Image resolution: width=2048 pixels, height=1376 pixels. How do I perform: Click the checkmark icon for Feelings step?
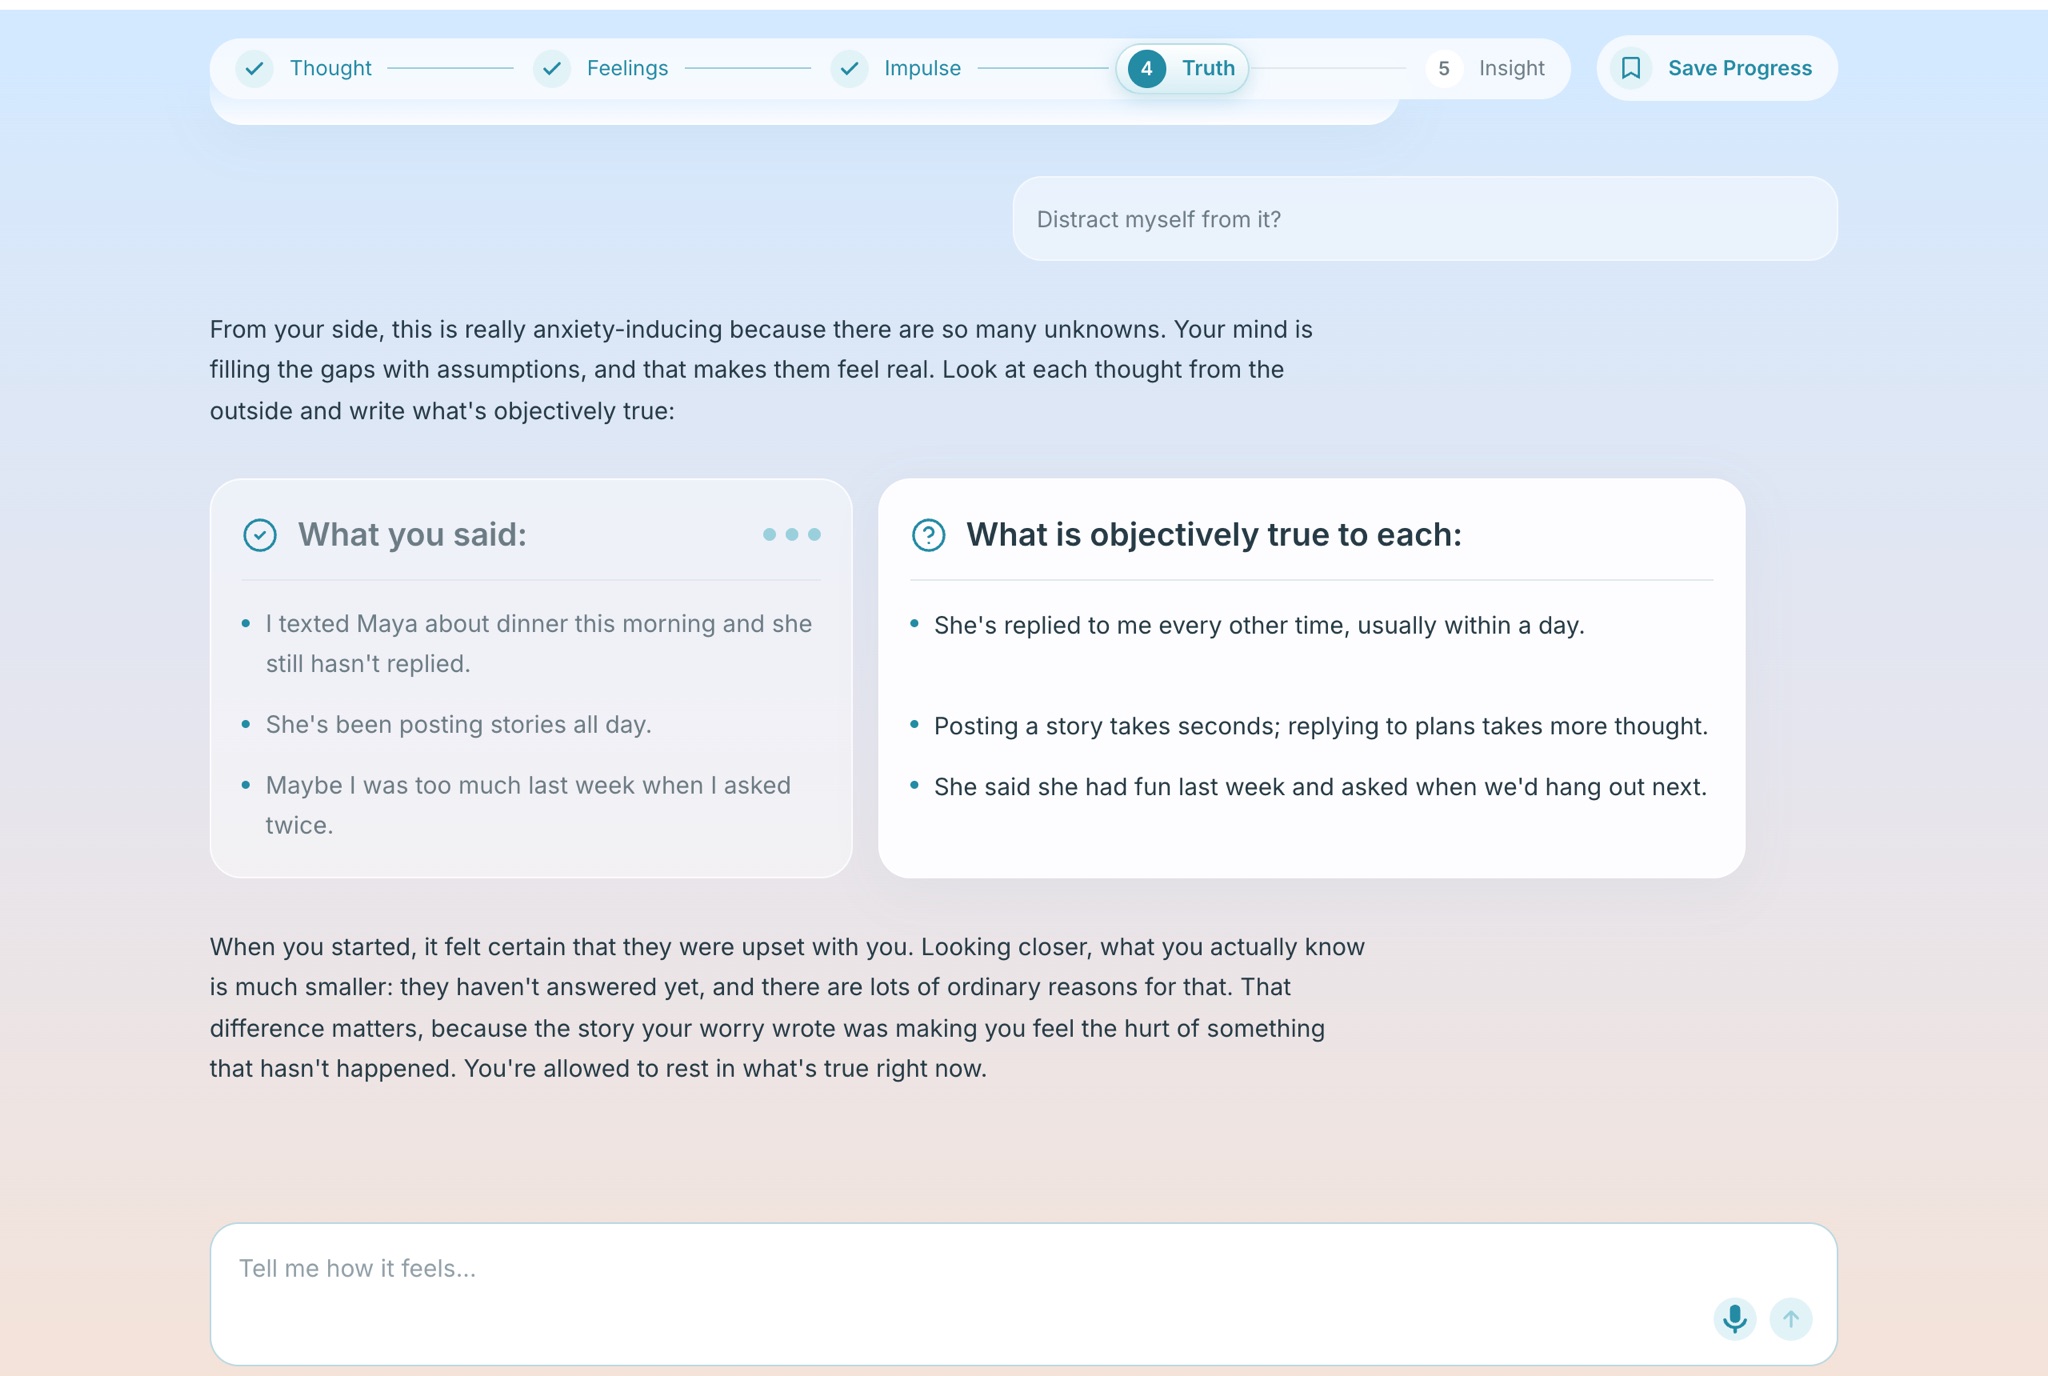pyautogui.click(x=551, y=68)
